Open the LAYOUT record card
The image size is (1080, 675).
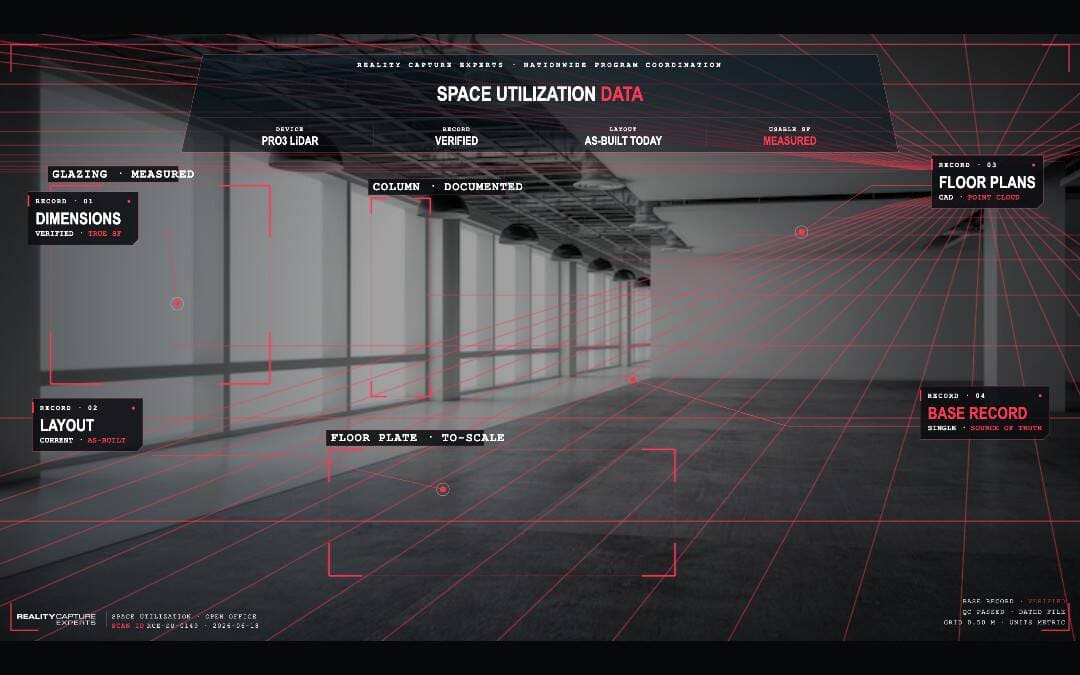[87, 424]
